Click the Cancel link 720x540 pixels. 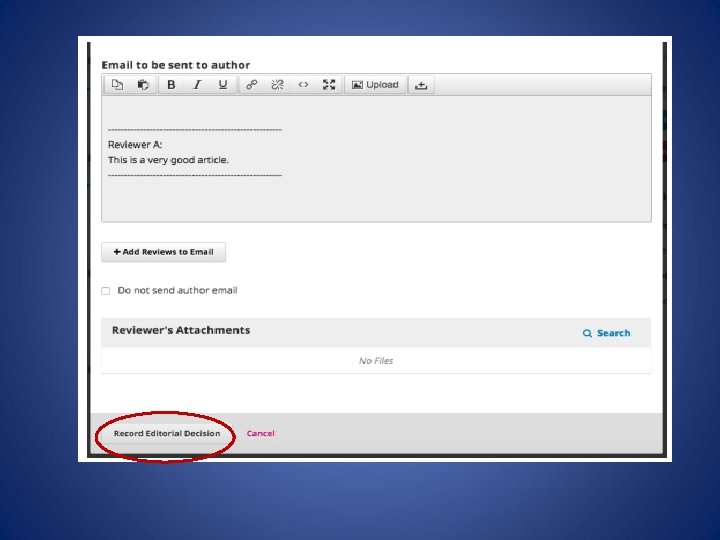260,433
